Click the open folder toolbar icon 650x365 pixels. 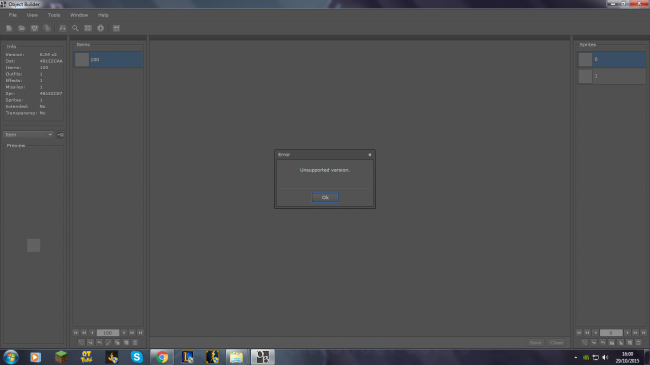[22, 28]
